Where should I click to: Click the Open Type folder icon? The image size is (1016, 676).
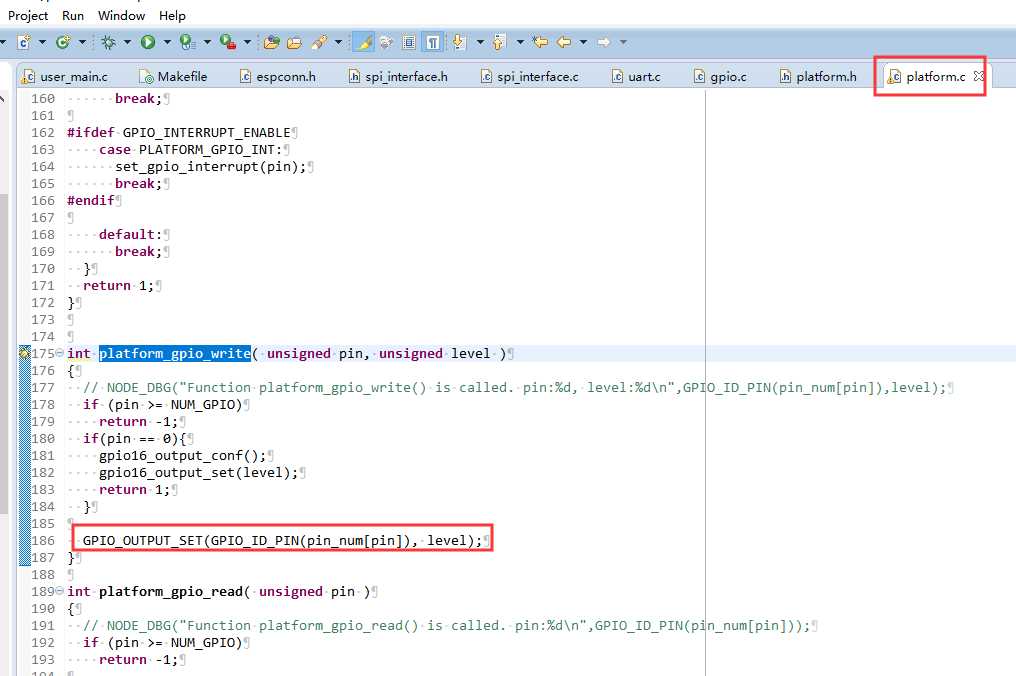tap(294, 42)
